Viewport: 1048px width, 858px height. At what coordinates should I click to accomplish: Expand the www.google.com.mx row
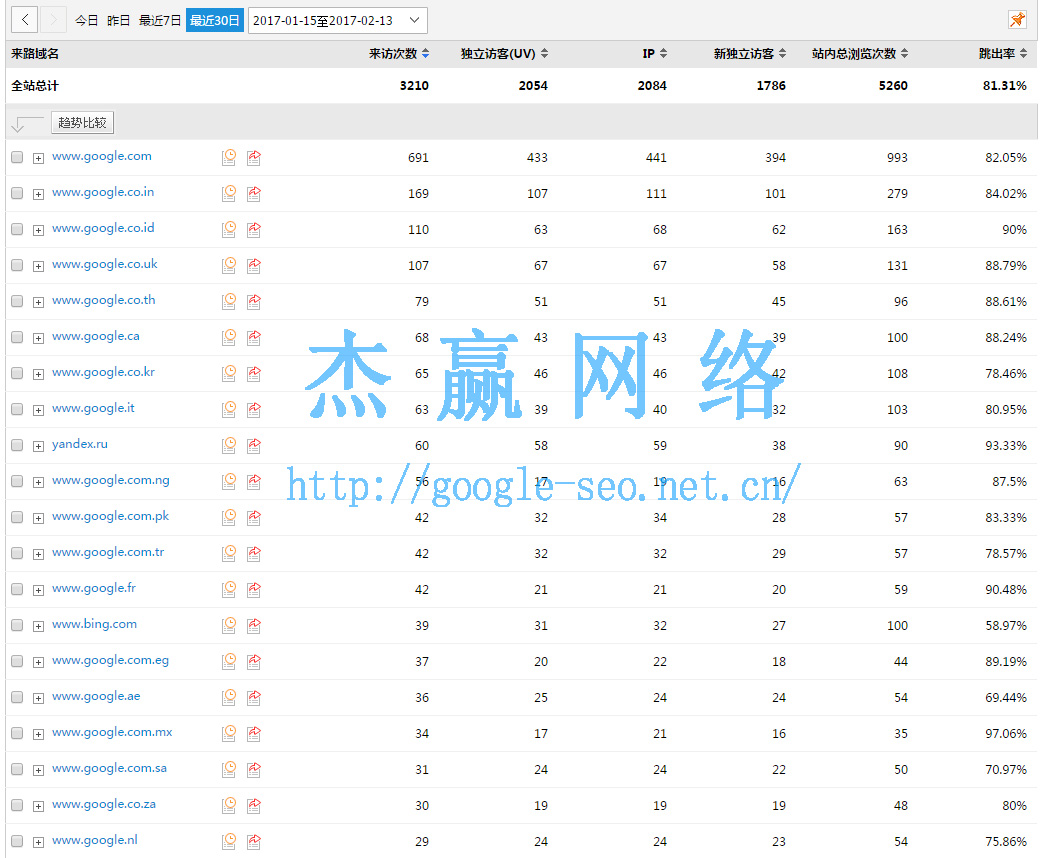point(38,735)
